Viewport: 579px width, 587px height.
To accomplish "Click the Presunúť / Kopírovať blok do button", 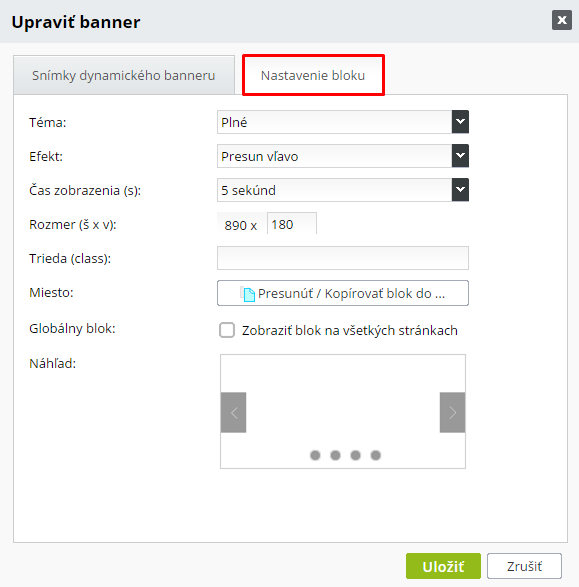I will (343, 293).
